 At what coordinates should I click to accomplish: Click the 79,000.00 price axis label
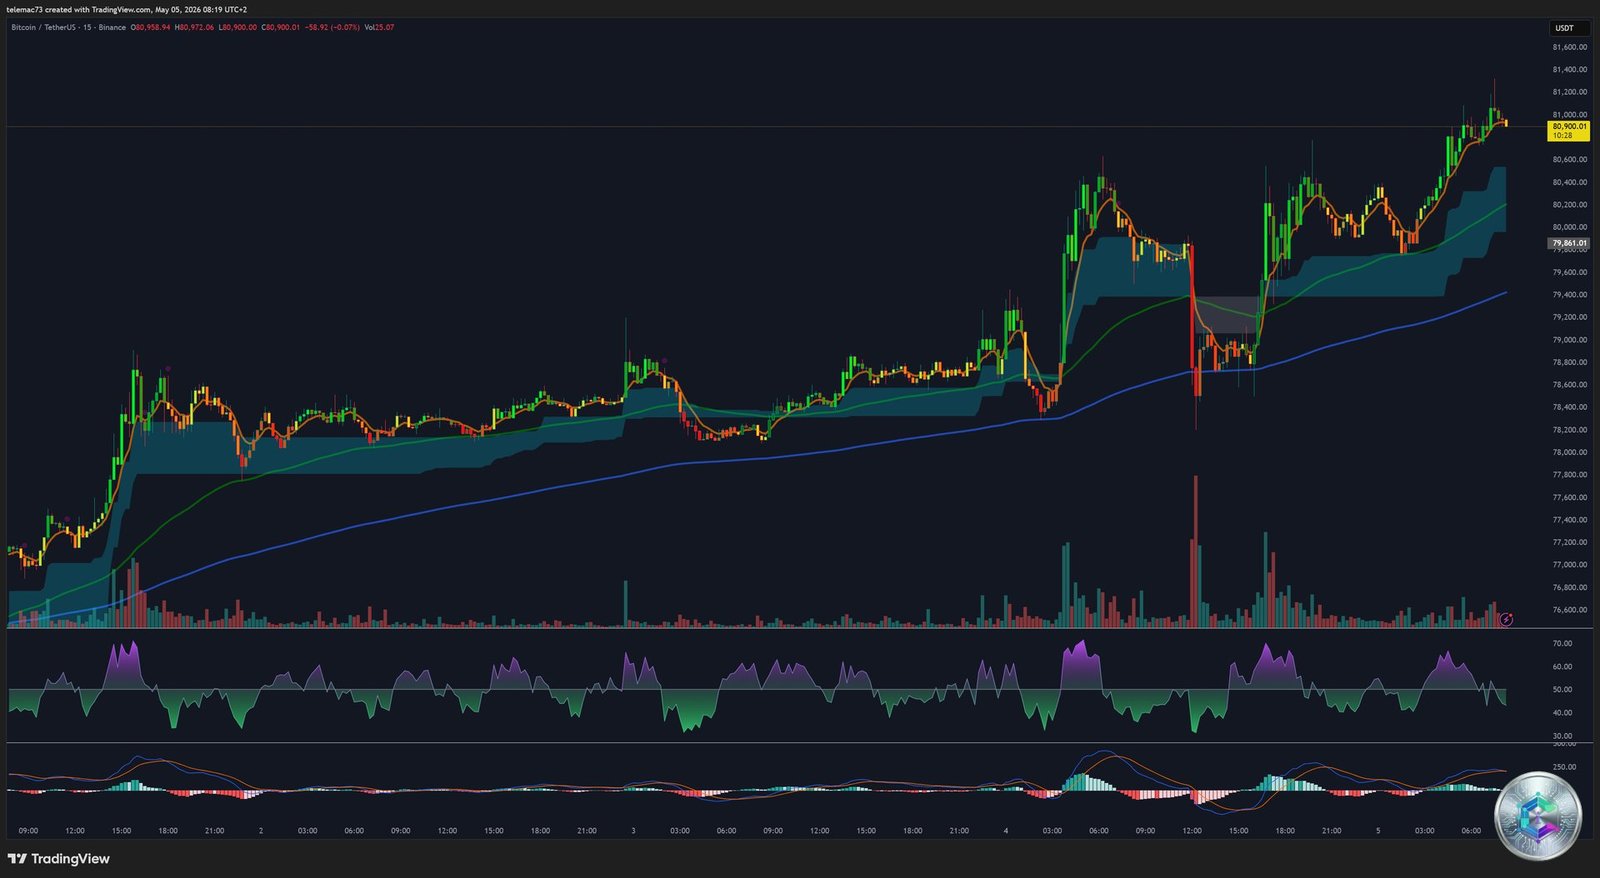click(1569, 340)
